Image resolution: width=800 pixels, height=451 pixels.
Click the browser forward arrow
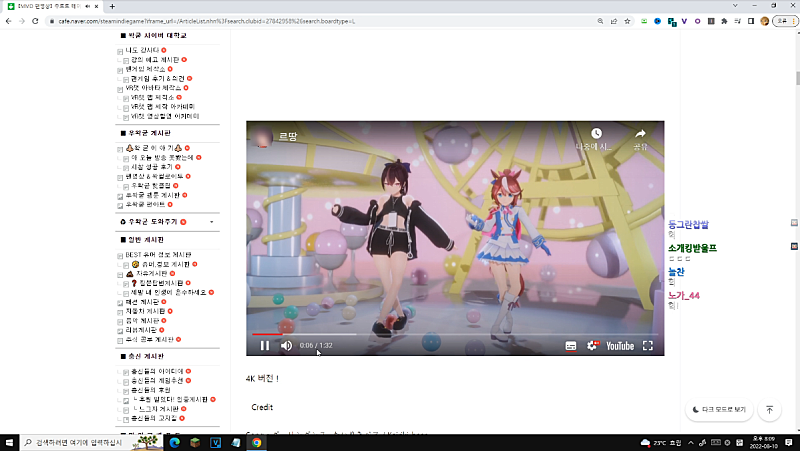(22, 21)
